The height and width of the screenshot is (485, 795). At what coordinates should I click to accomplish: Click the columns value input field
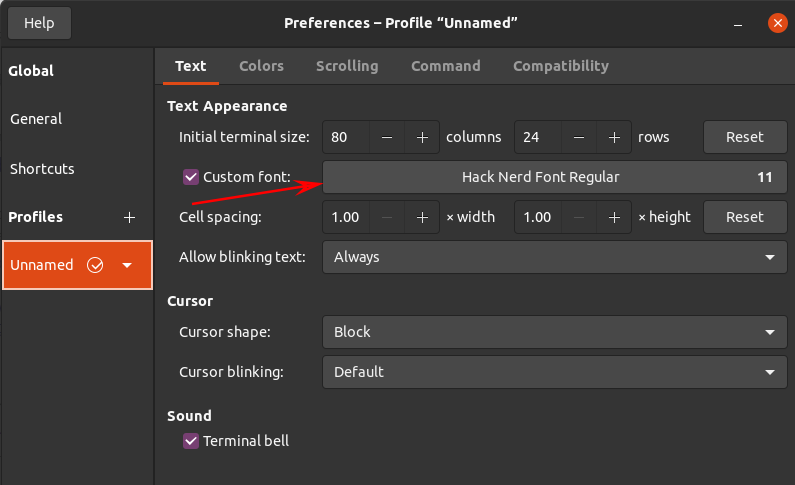[x=346, y=137]
